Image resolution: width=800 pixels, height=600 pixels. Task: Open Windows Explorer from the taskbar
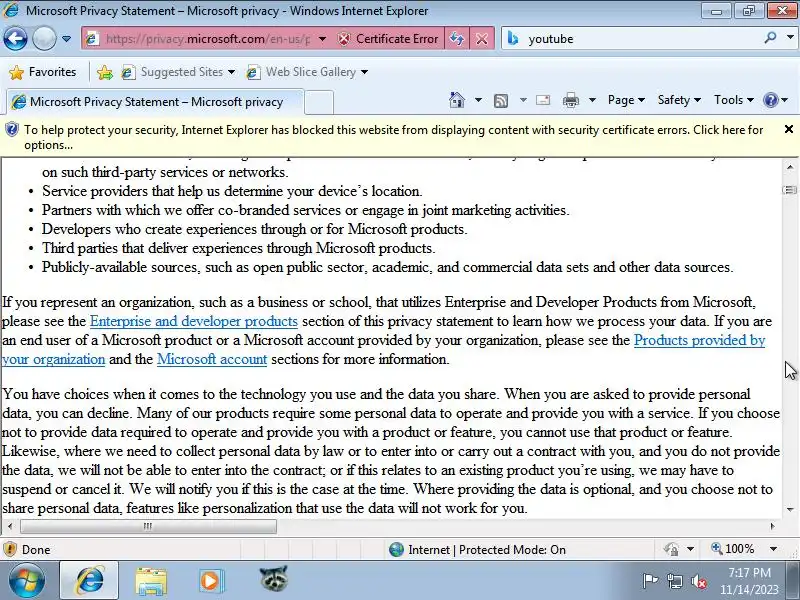point(151,581)
